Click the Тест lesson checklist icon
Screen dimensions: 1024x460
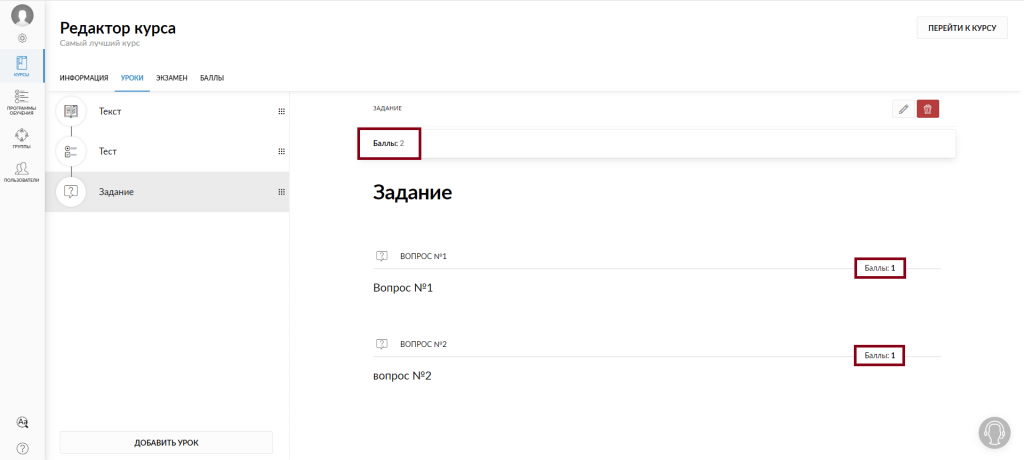[71, 152]
